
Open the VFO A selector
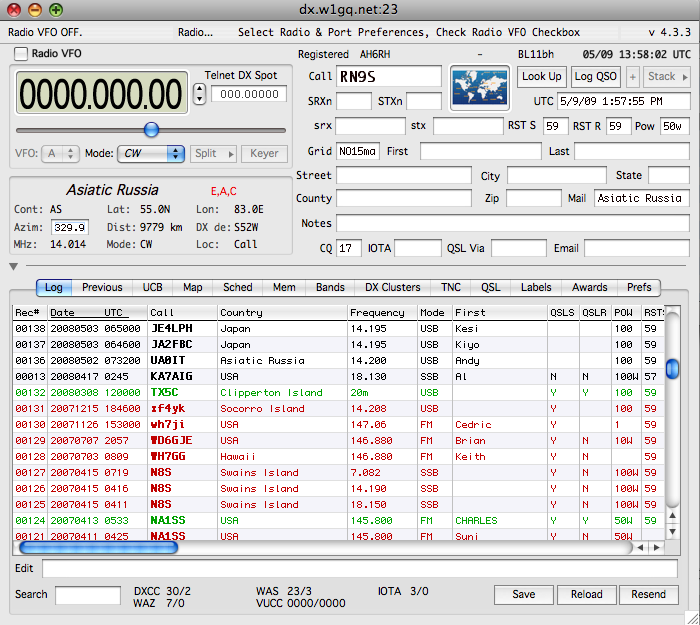[60, 154]
